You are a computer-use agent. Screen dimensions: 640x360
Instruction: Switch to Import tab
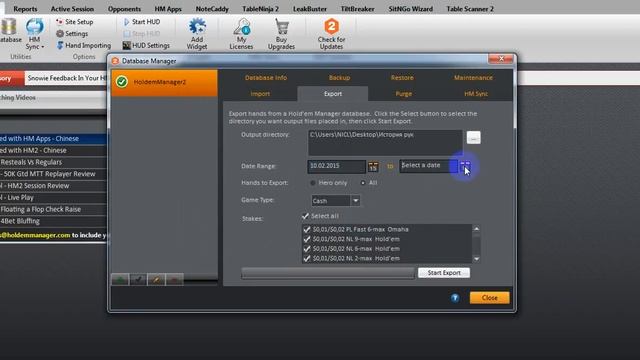point(260,94)
